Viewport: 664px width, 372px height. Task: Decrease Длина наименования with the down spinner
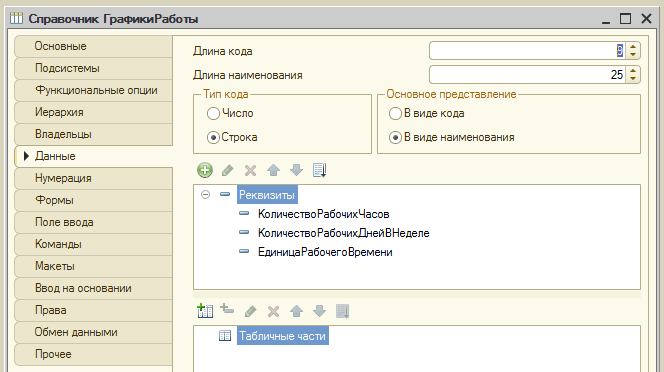click(633, 78)
